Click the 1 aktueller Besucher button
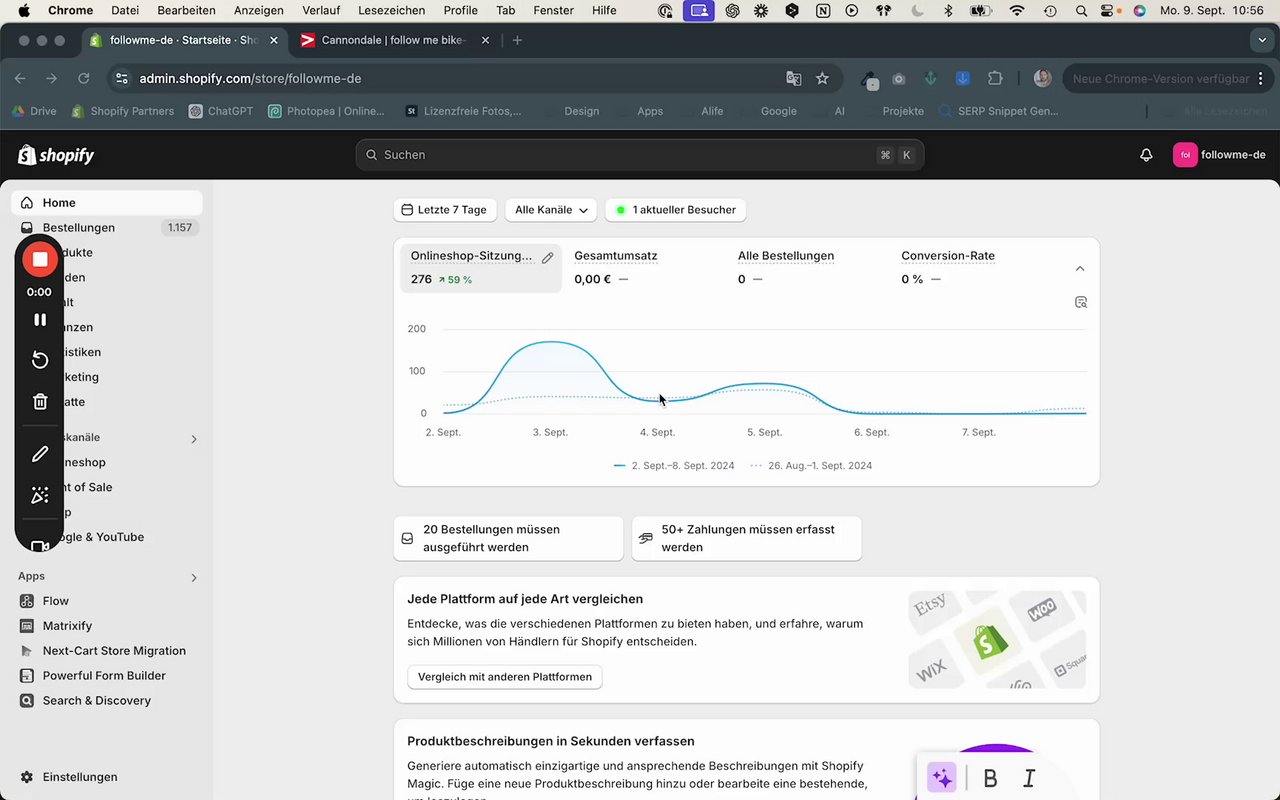Viewport: 1280px width, 800px height. click(x=676, y=210)
